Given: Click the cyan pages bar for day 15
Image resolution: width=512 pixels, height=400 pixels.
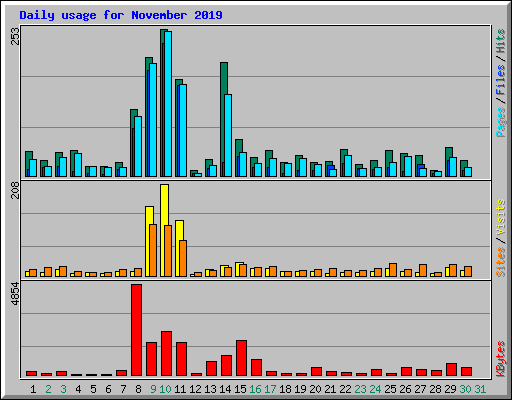Looking at the screenshot, I should (x=243, y=165).
